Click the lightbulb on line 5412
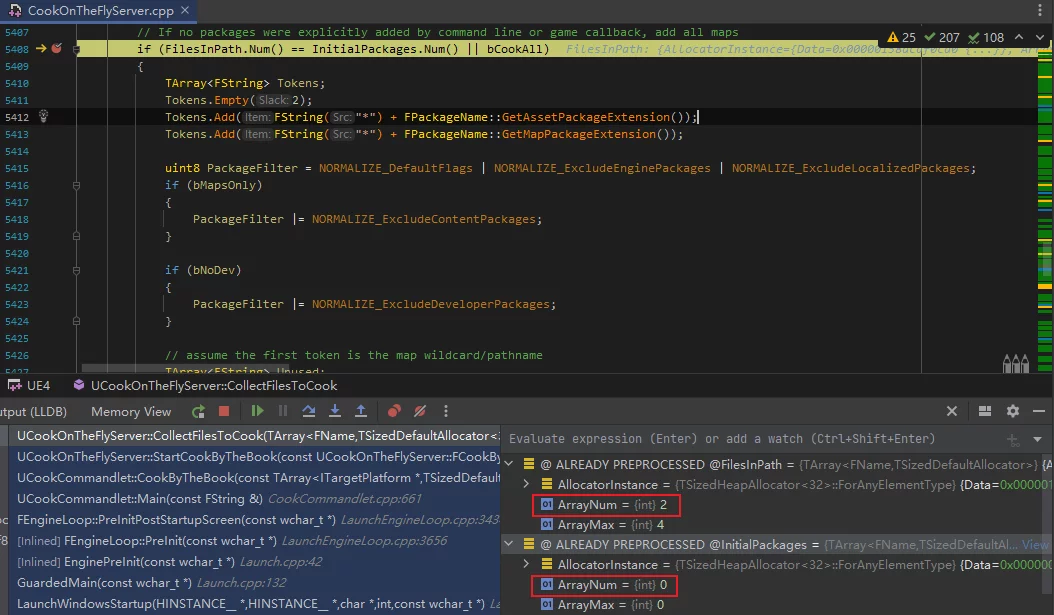The image size is (1054, 615). coord(43,117)
